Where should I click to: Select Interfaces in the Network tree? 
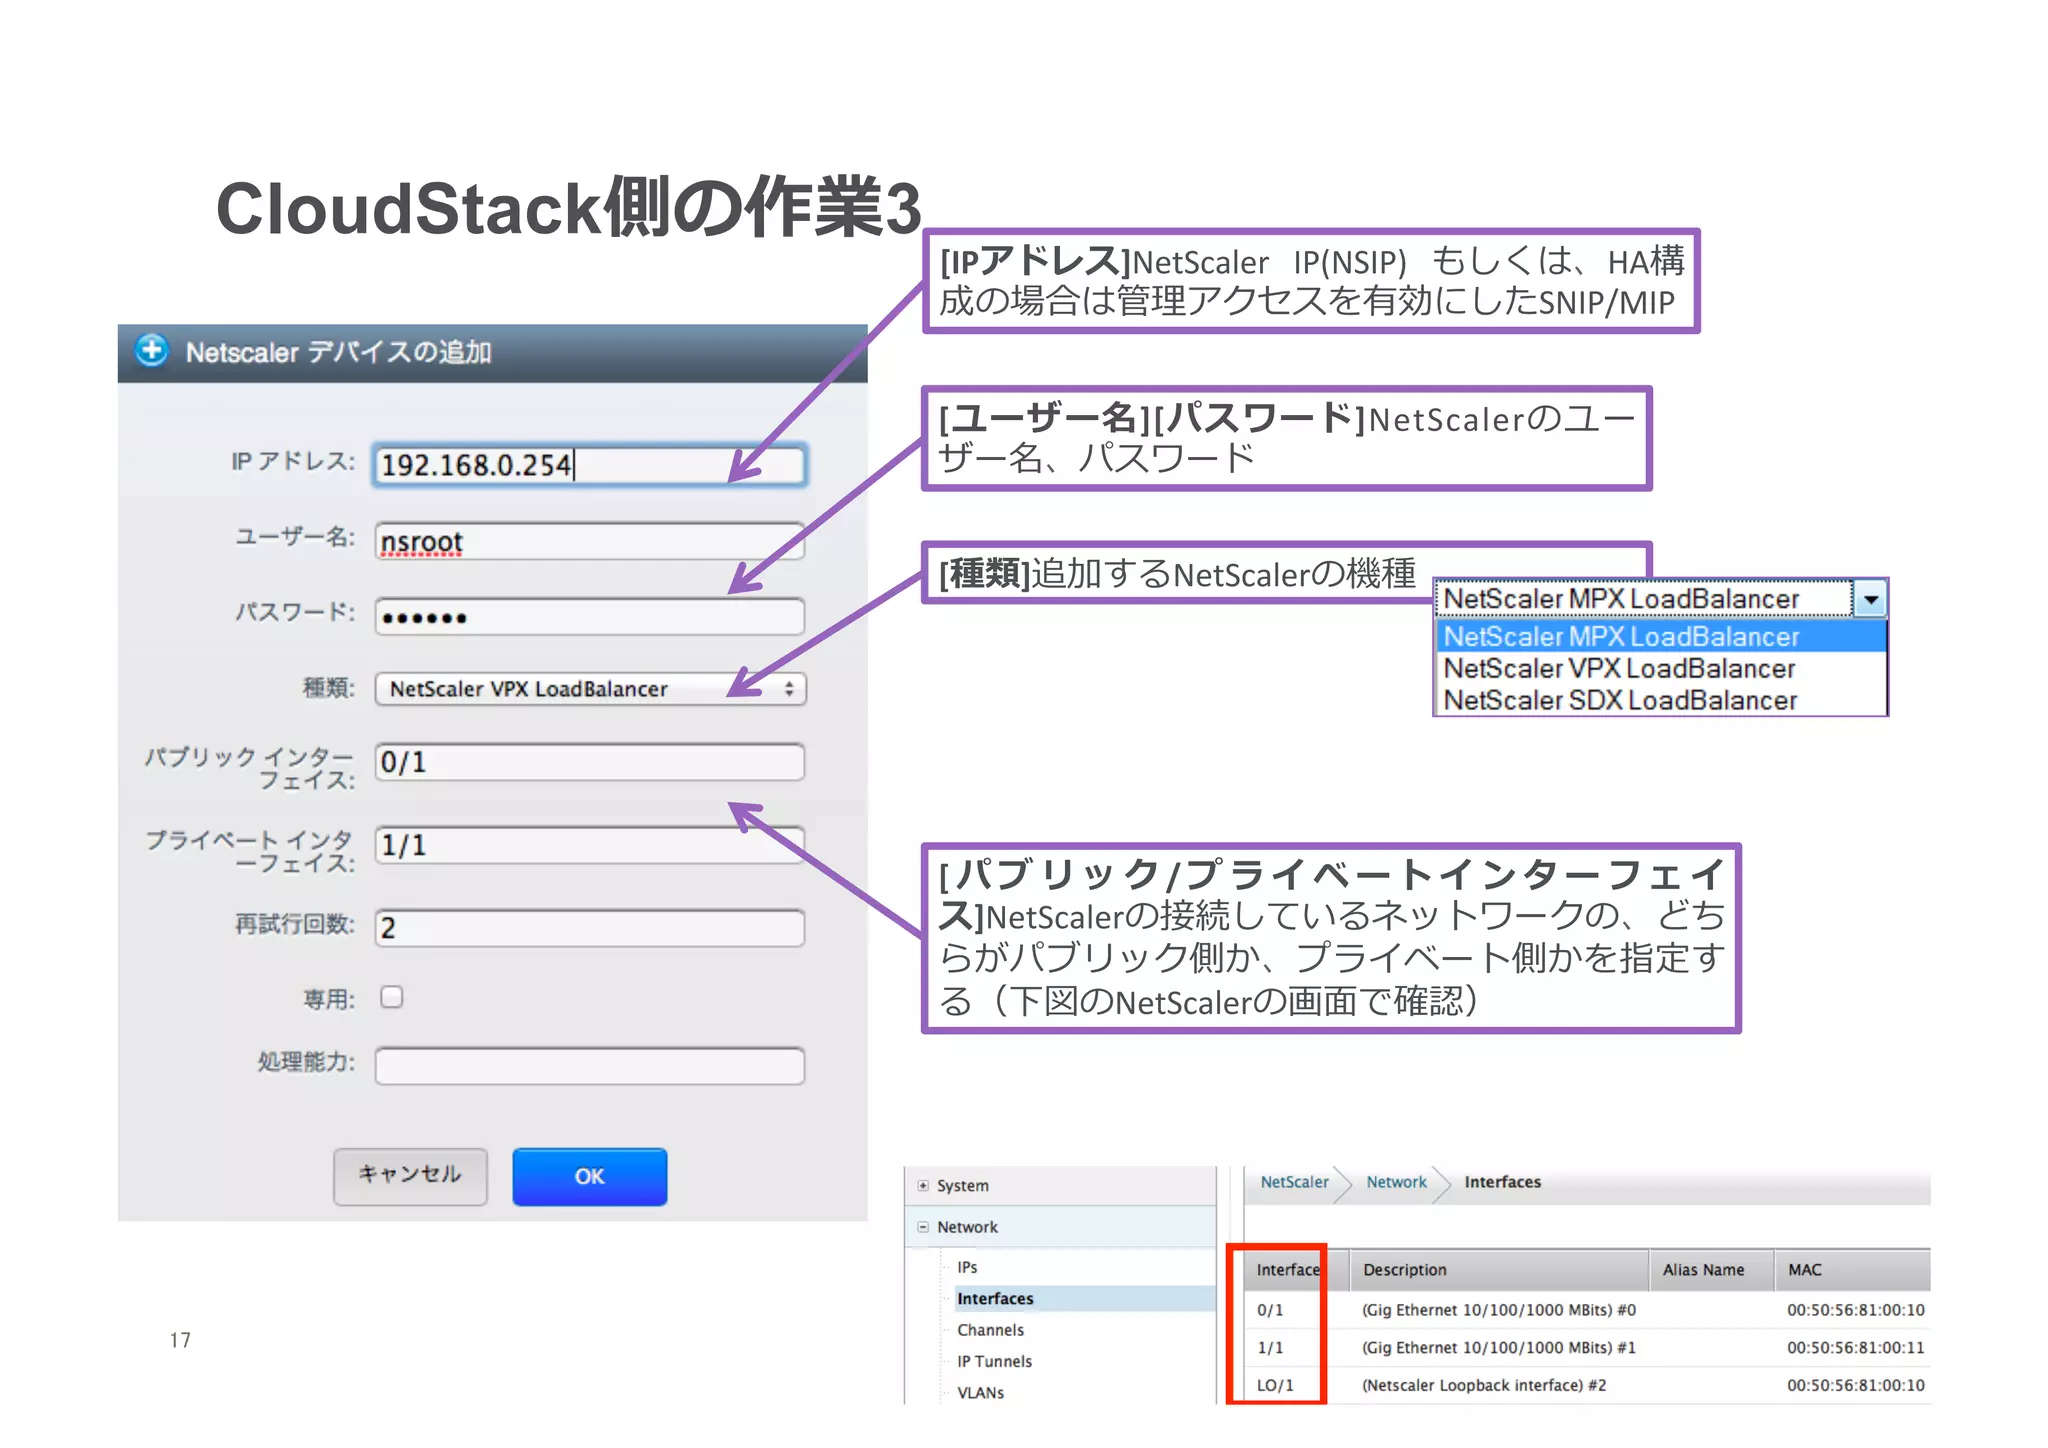(x=995, y=1298)
